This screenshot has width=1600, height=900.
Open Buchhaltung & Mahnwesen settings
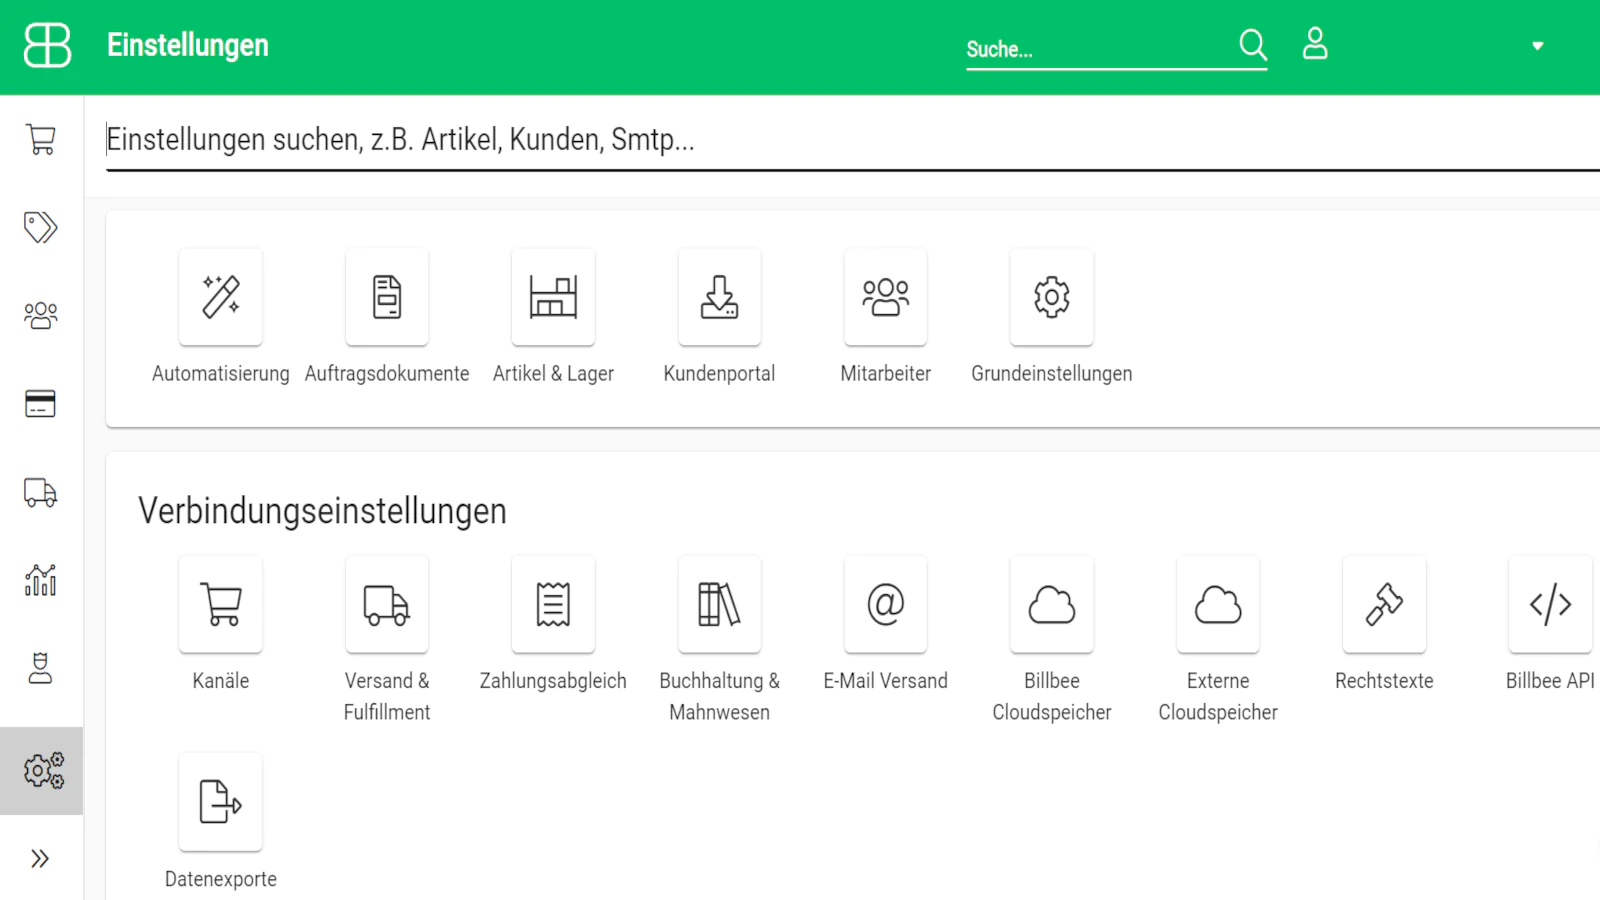tap(719, 605)
